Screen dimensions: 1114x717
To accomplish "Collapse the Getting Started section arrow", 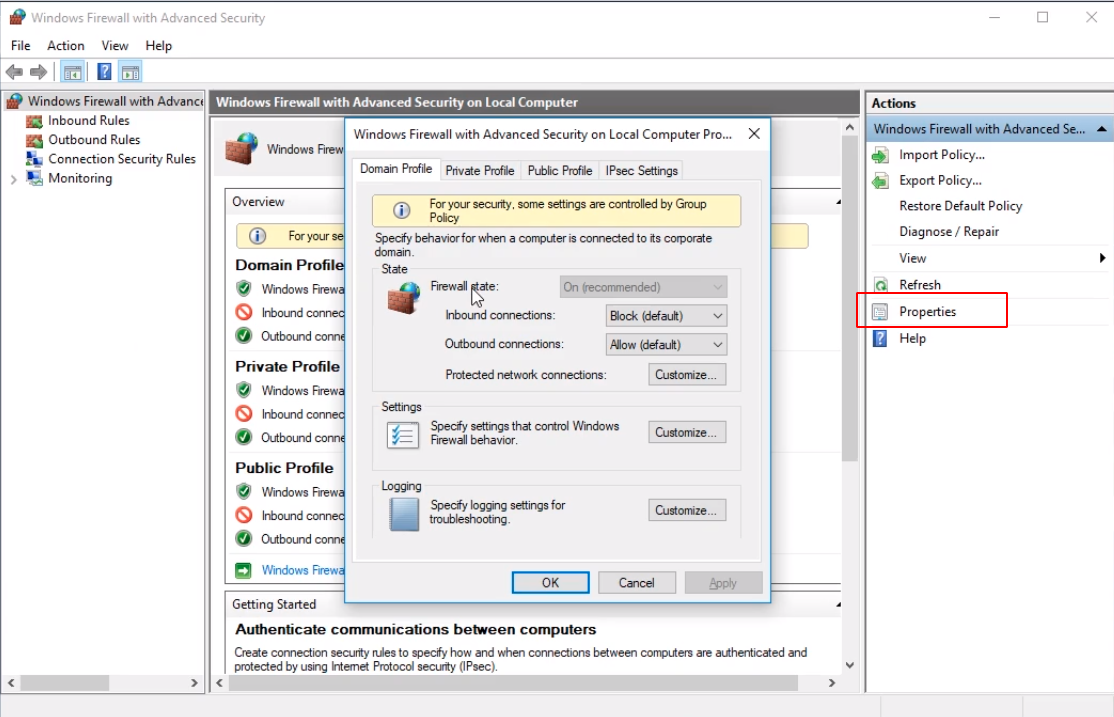I will (x=838, y=605).
